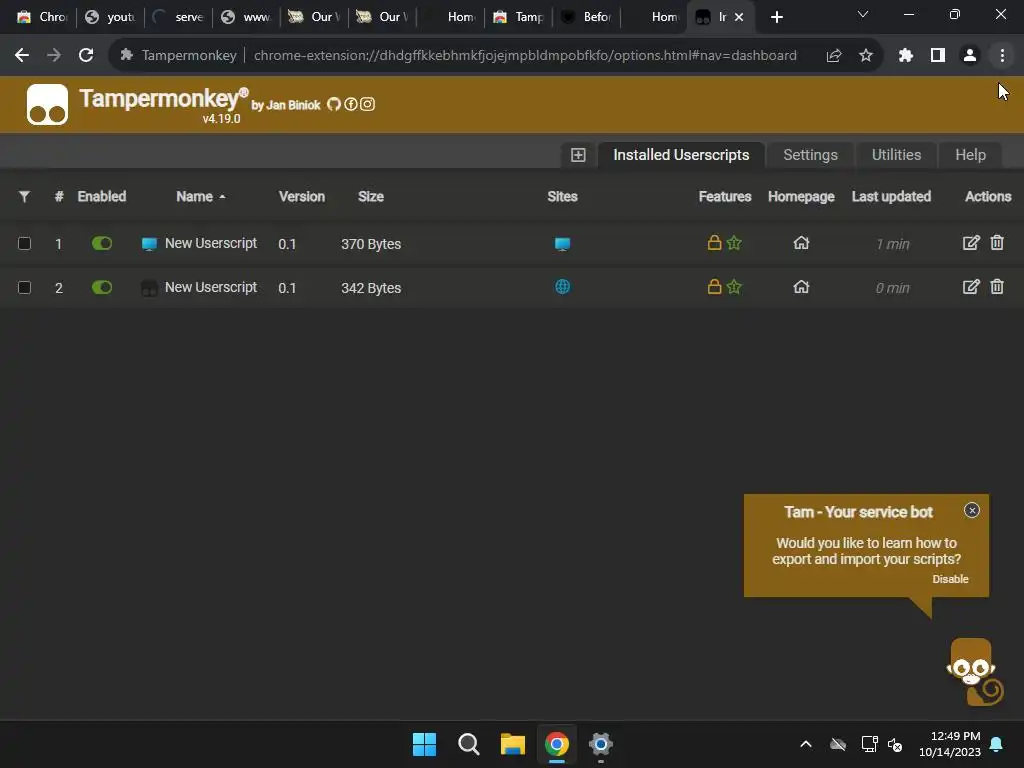Disable script 2 with the enabled toggle
The height and width of the screenshot is (768, 1024).
pyautogui.click(x=102, y=287)
